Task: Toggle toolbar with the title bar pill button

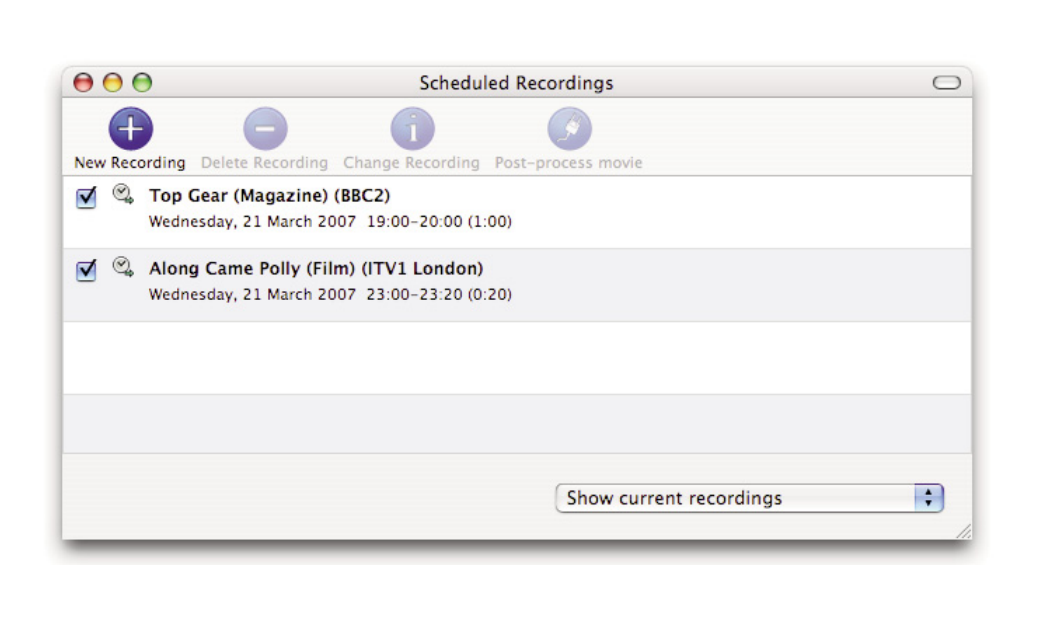Action: point(946,83)
